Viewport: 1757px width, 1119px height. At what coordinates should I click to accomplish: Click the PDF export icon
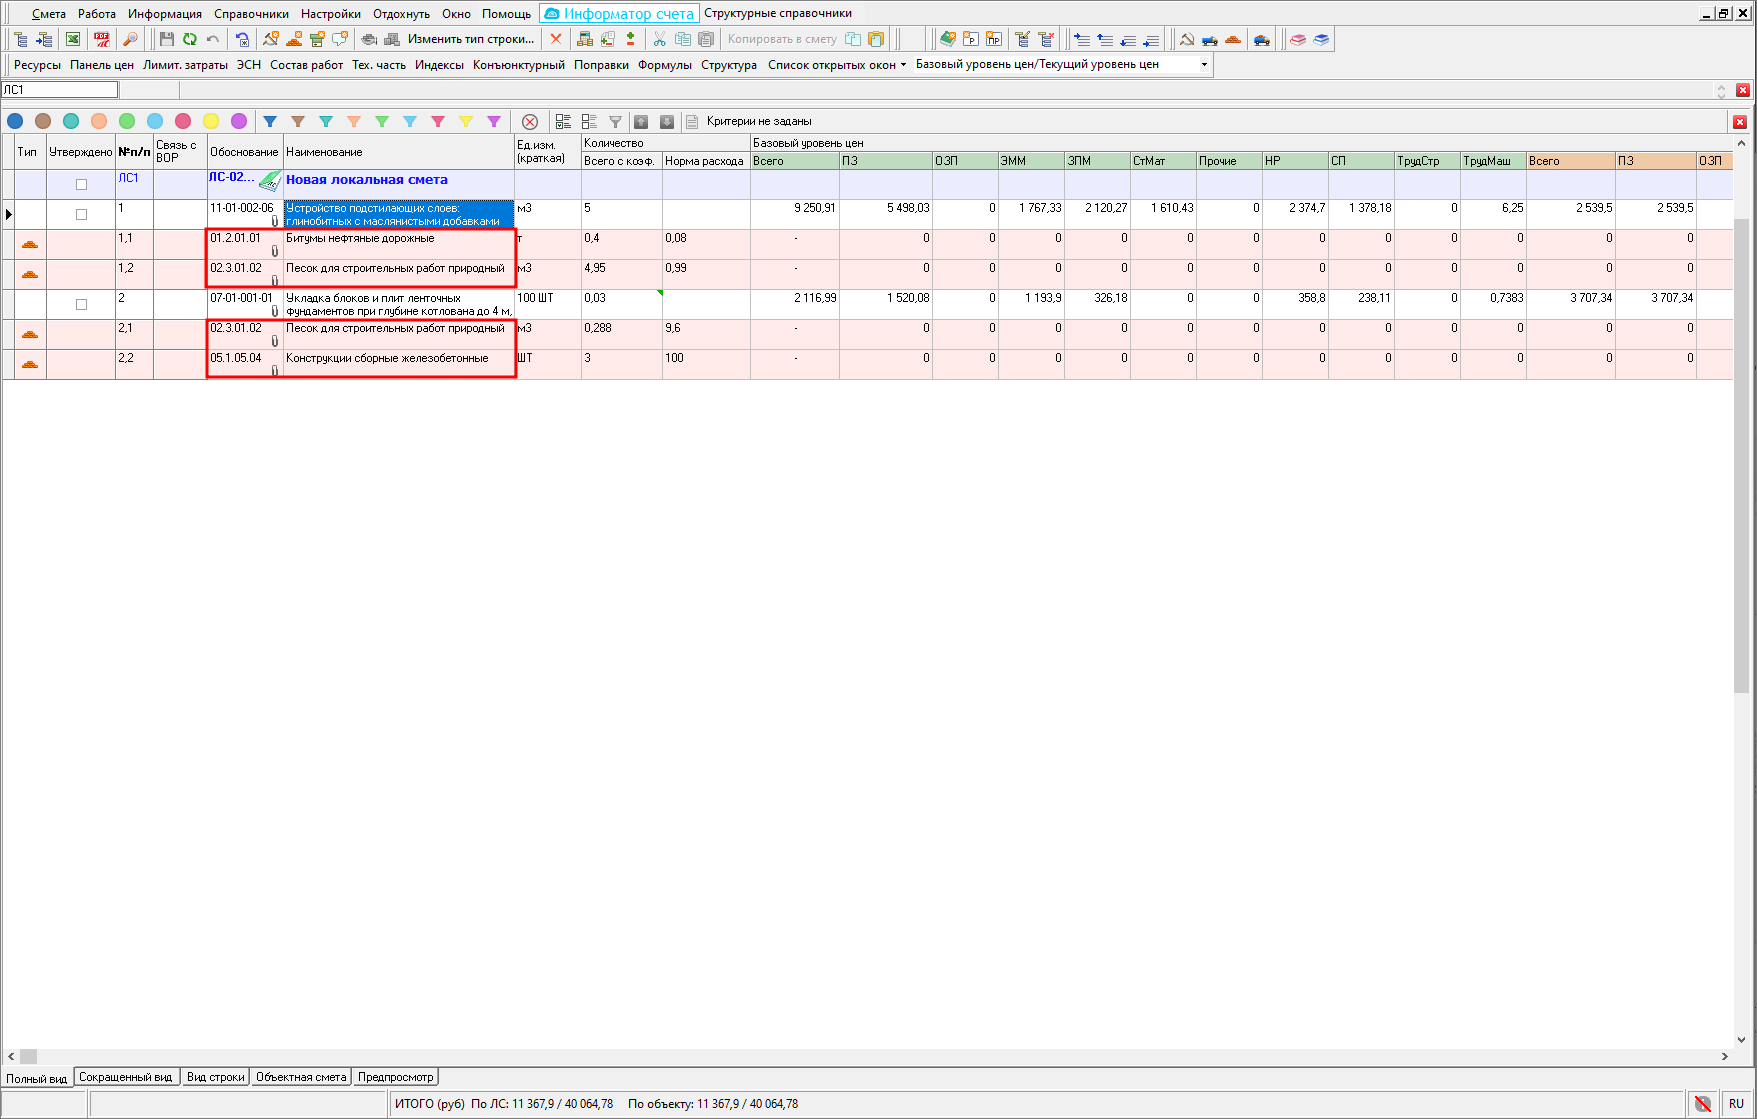click(101, 39)
